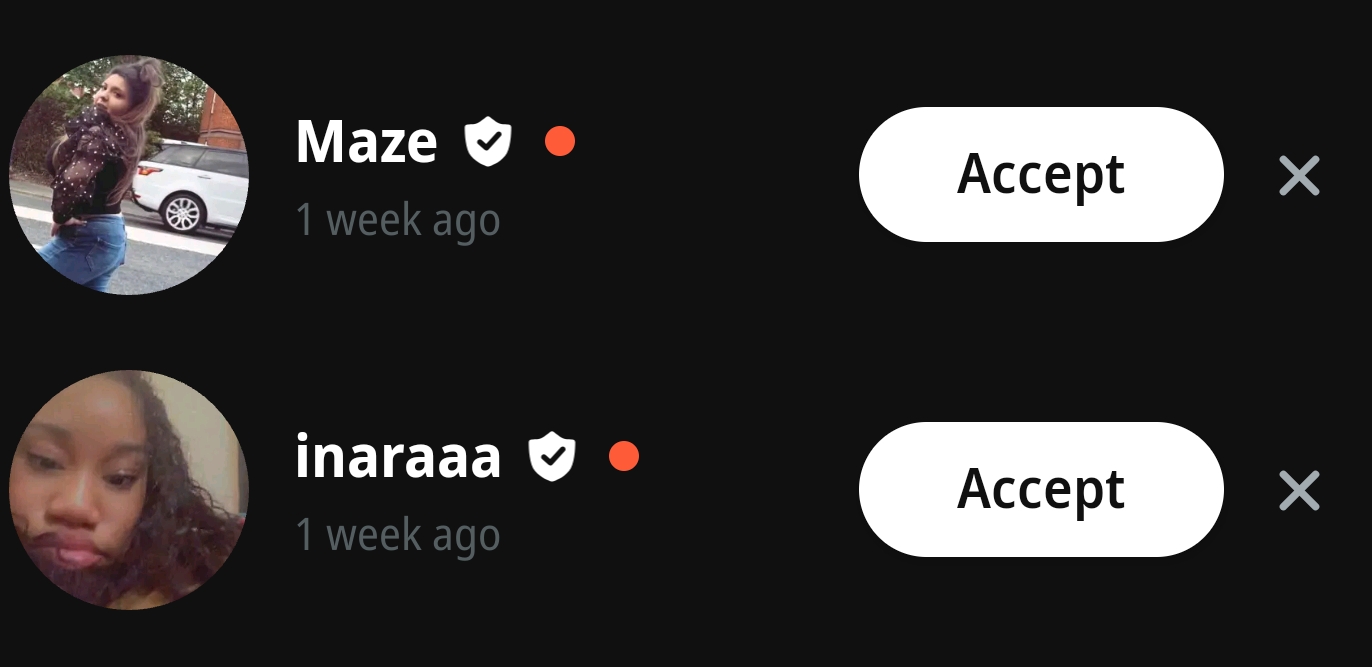
Task: Click the '1 week ago' timestamp under inaraaa
Action: coord(398,535)
